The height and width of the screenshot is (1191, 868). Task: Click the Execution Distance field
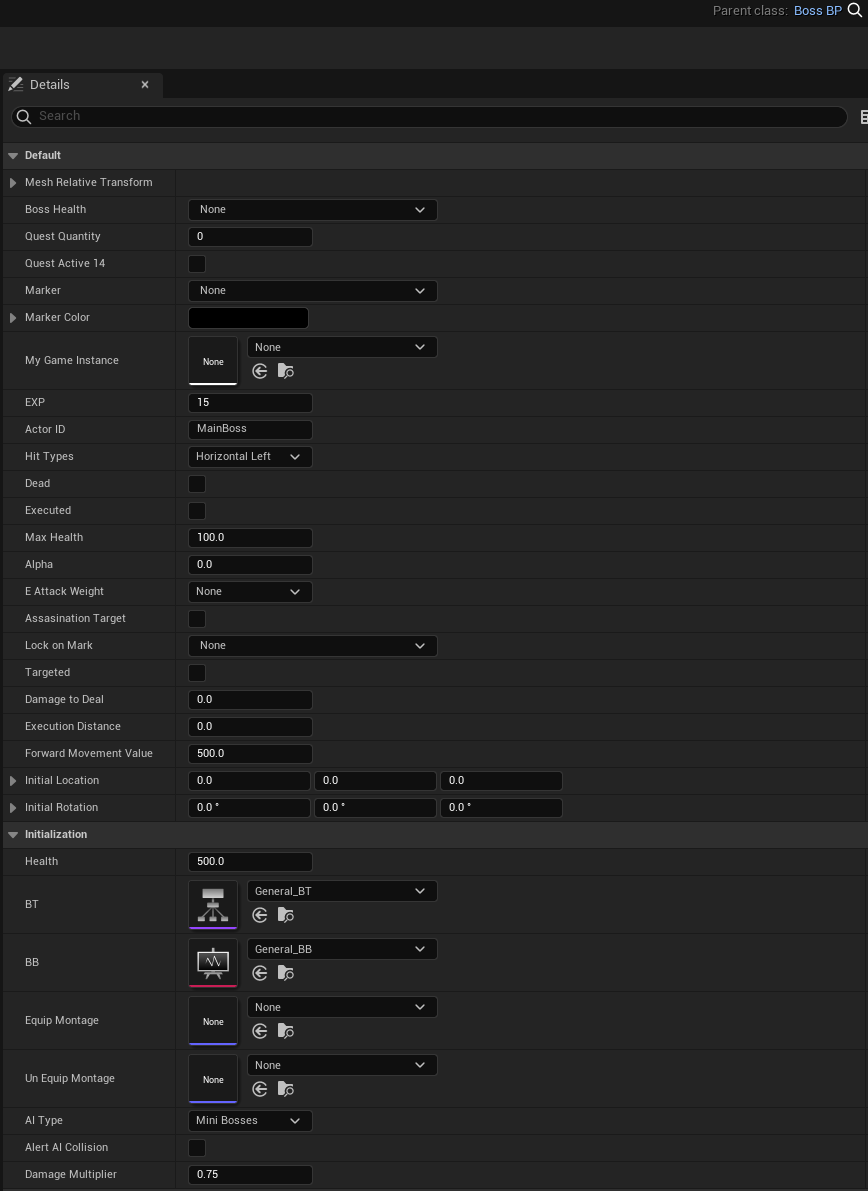coord(250,727)
